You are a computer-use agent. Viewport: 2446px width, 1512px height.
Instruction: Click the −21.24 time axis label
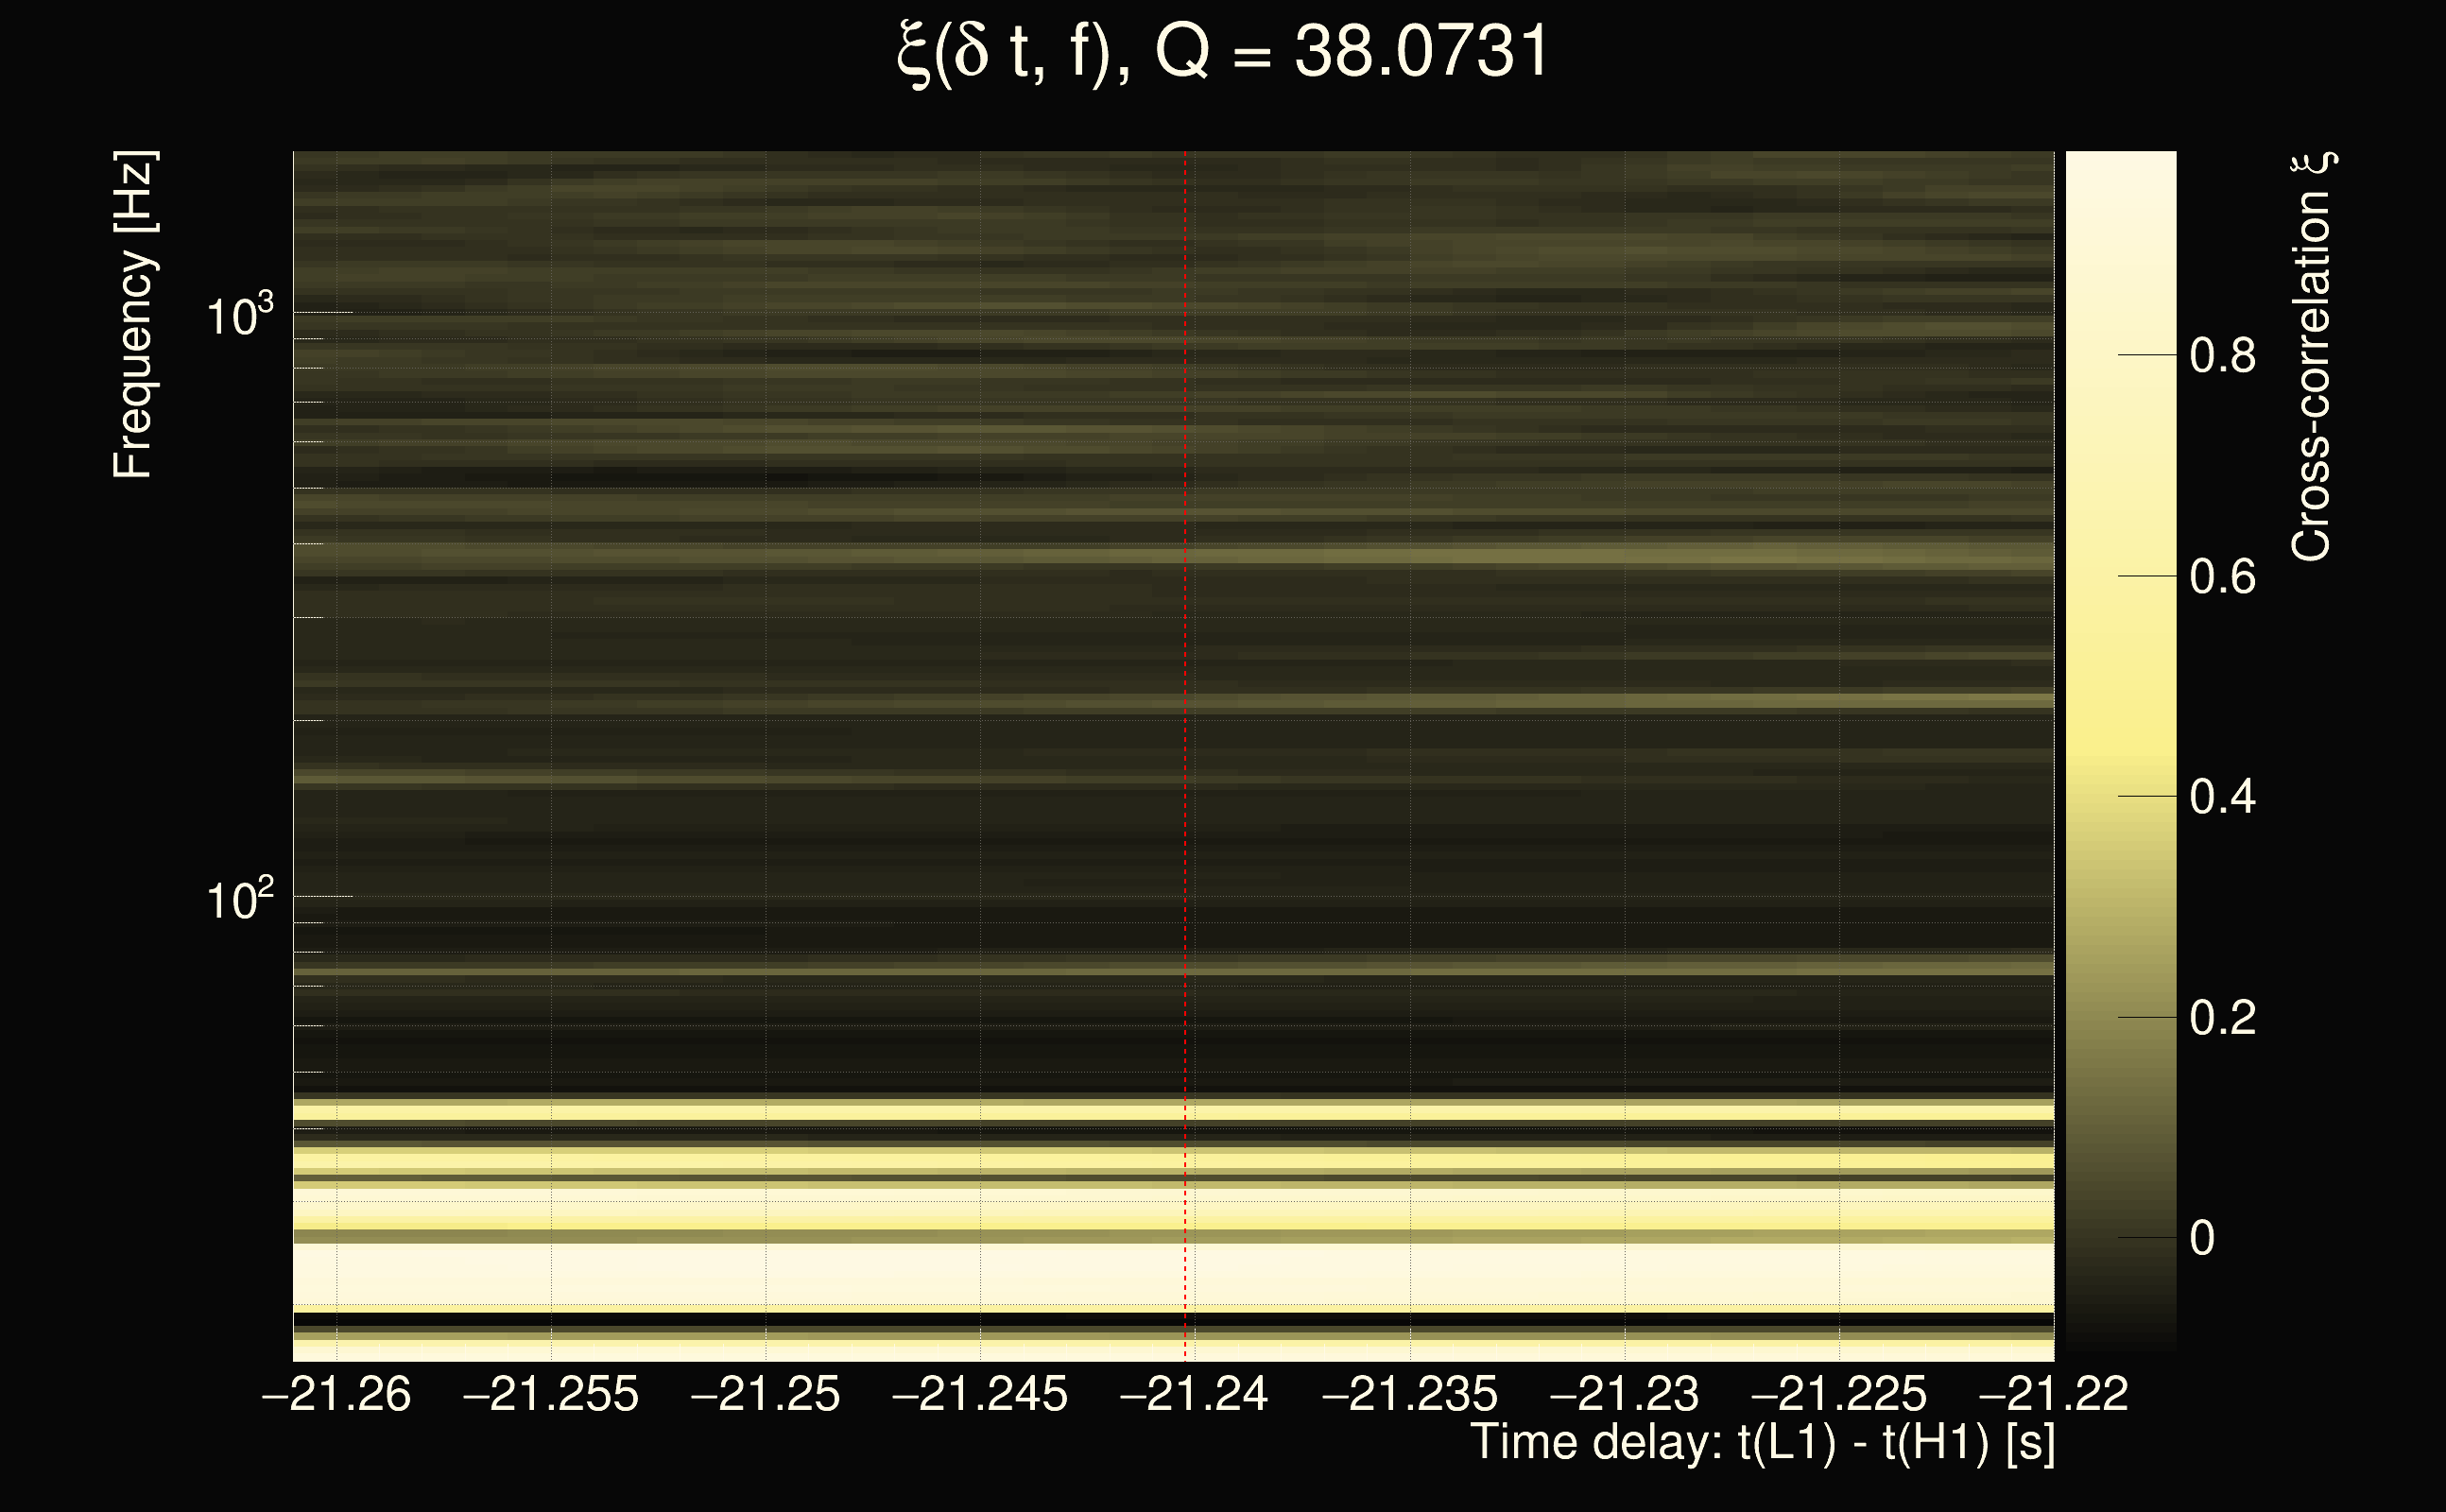[x=1194, y=1394]
